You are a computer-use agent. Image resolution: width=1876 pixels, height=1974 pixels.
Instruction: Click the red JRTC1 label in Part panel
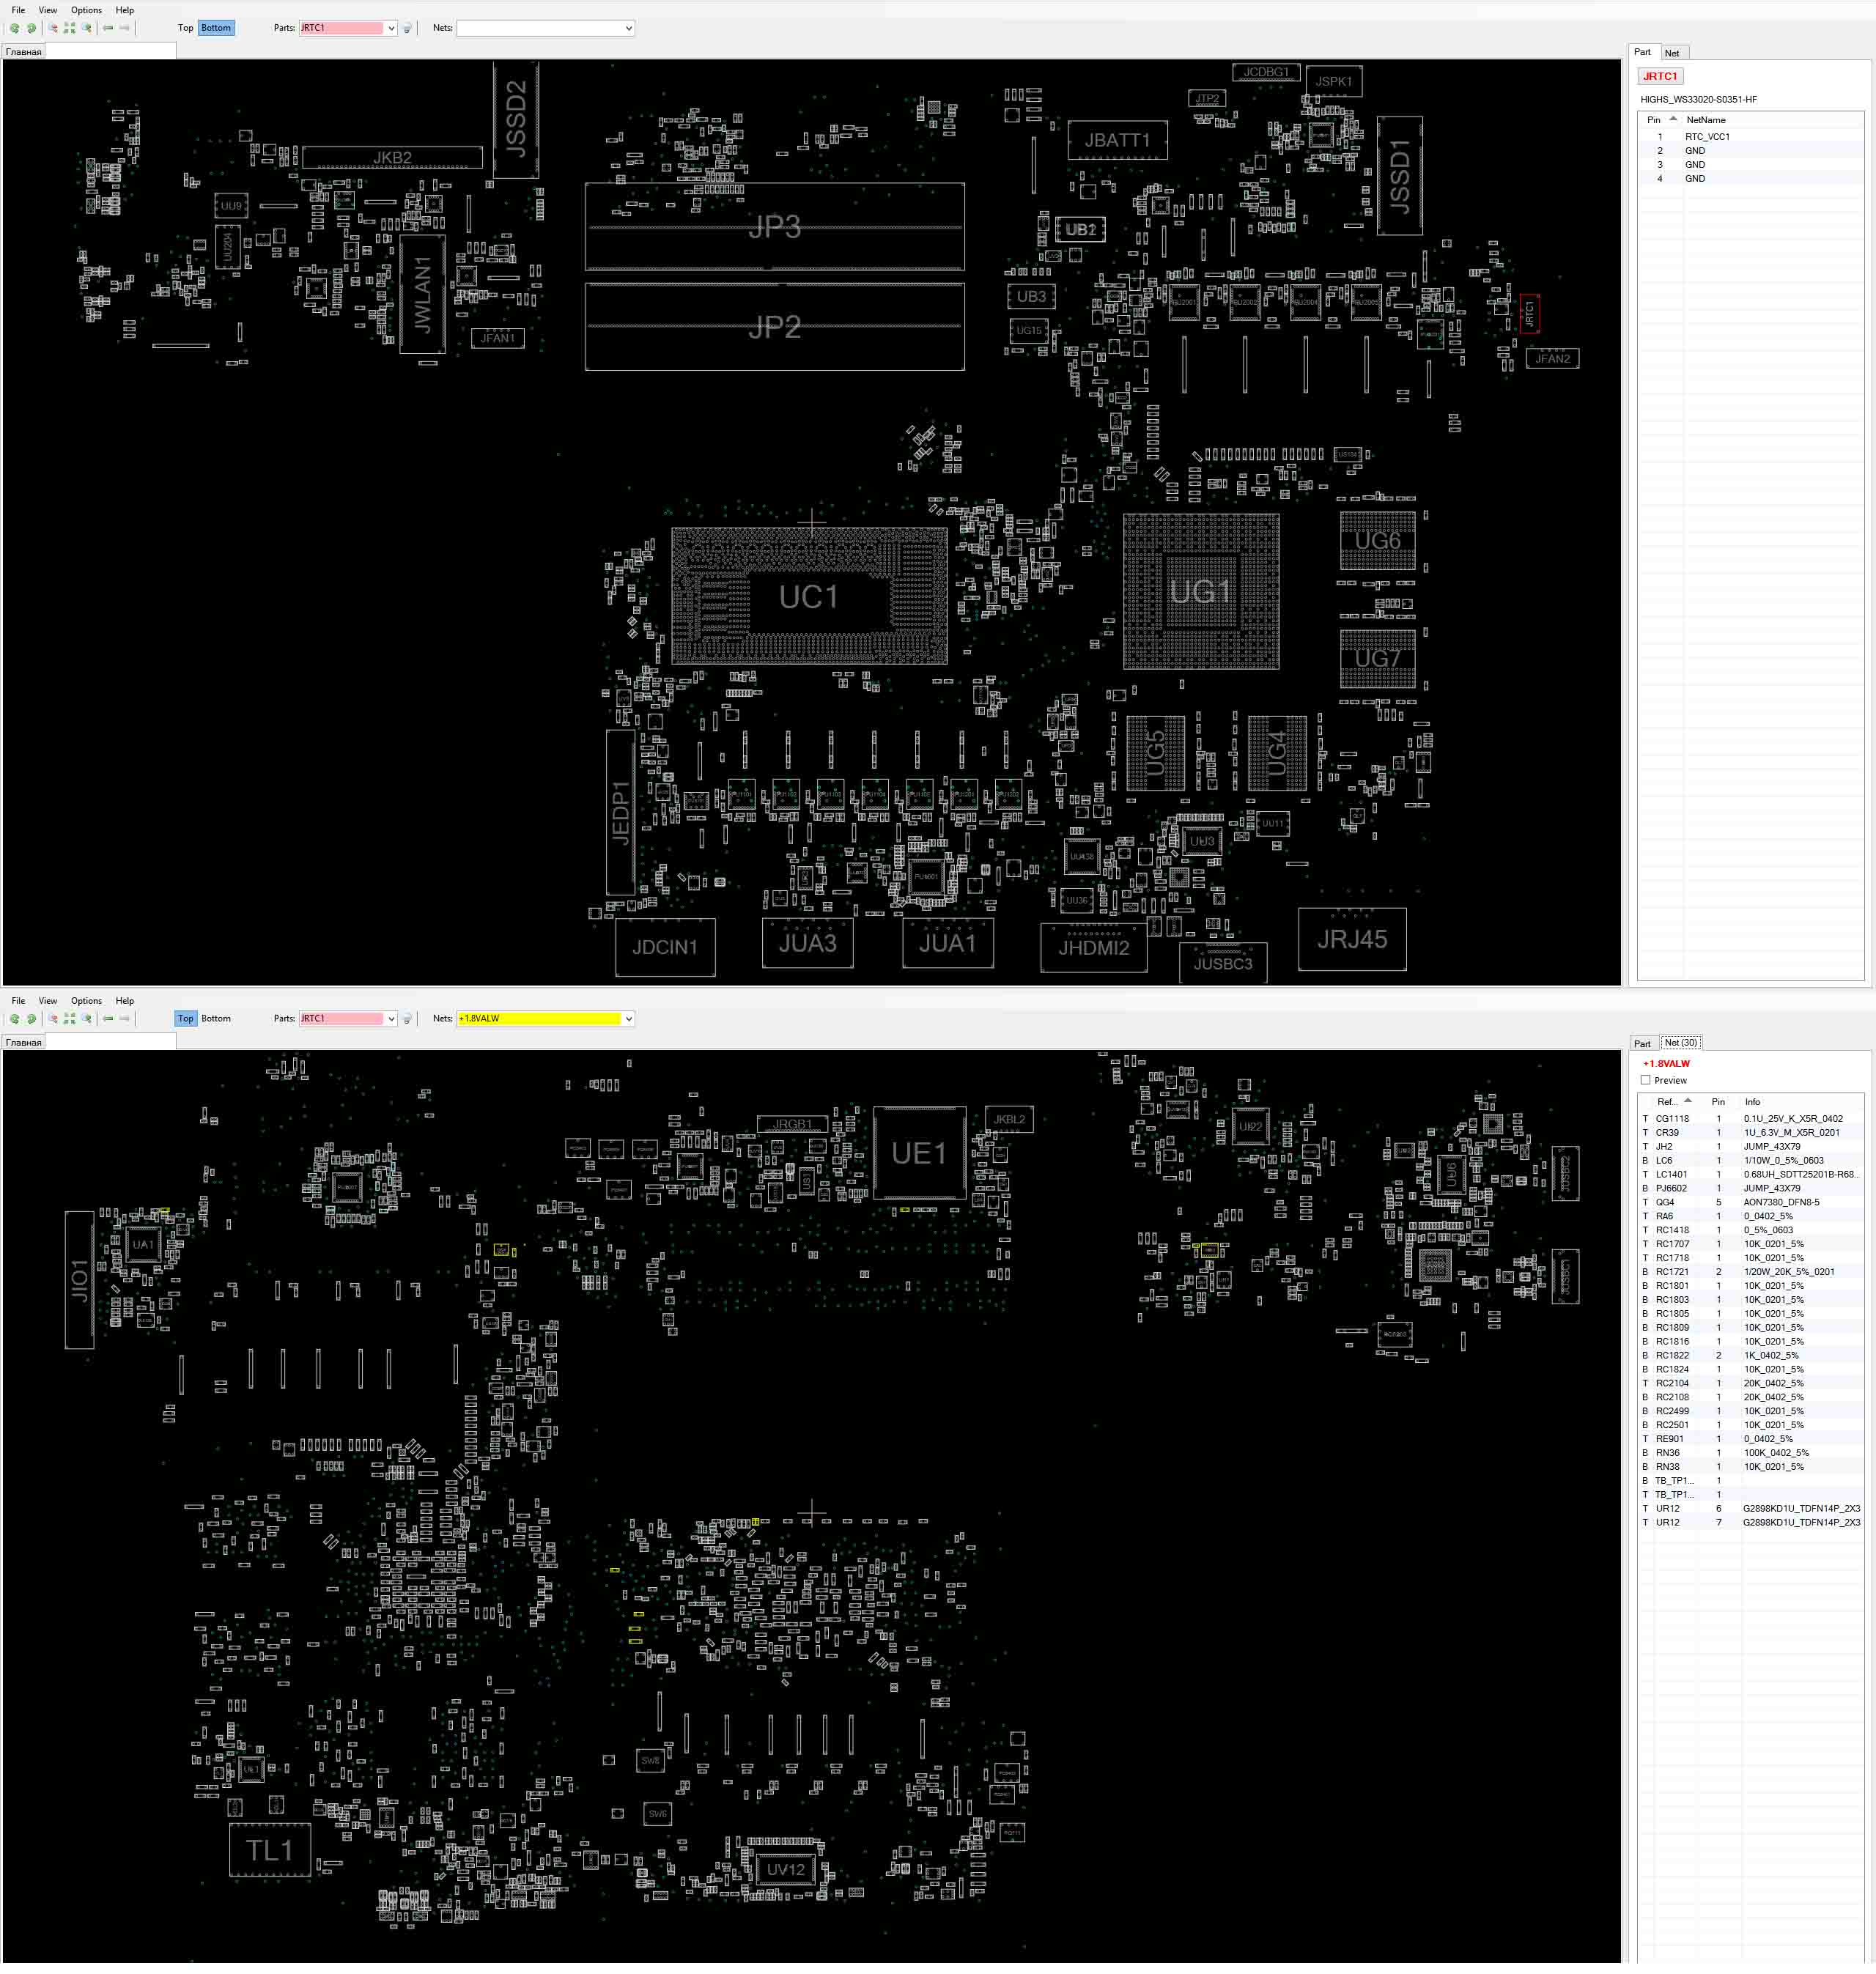coord(1660,76)
